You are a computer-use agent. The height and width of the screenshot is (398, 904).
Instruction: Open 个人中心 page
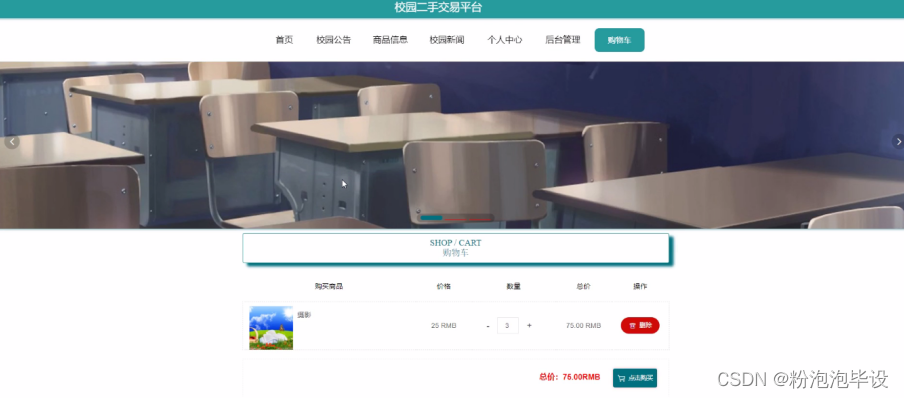(x=505, y=40)
